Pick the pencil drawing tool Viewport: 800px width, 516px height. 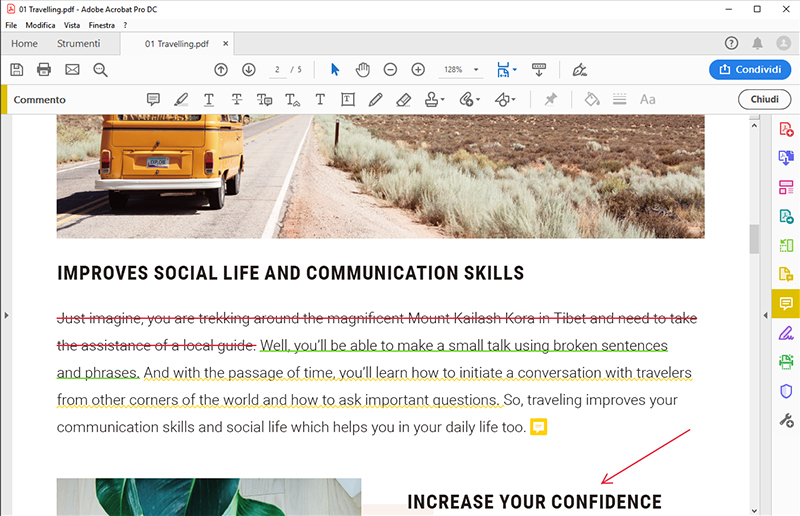[x=375, y=100]
